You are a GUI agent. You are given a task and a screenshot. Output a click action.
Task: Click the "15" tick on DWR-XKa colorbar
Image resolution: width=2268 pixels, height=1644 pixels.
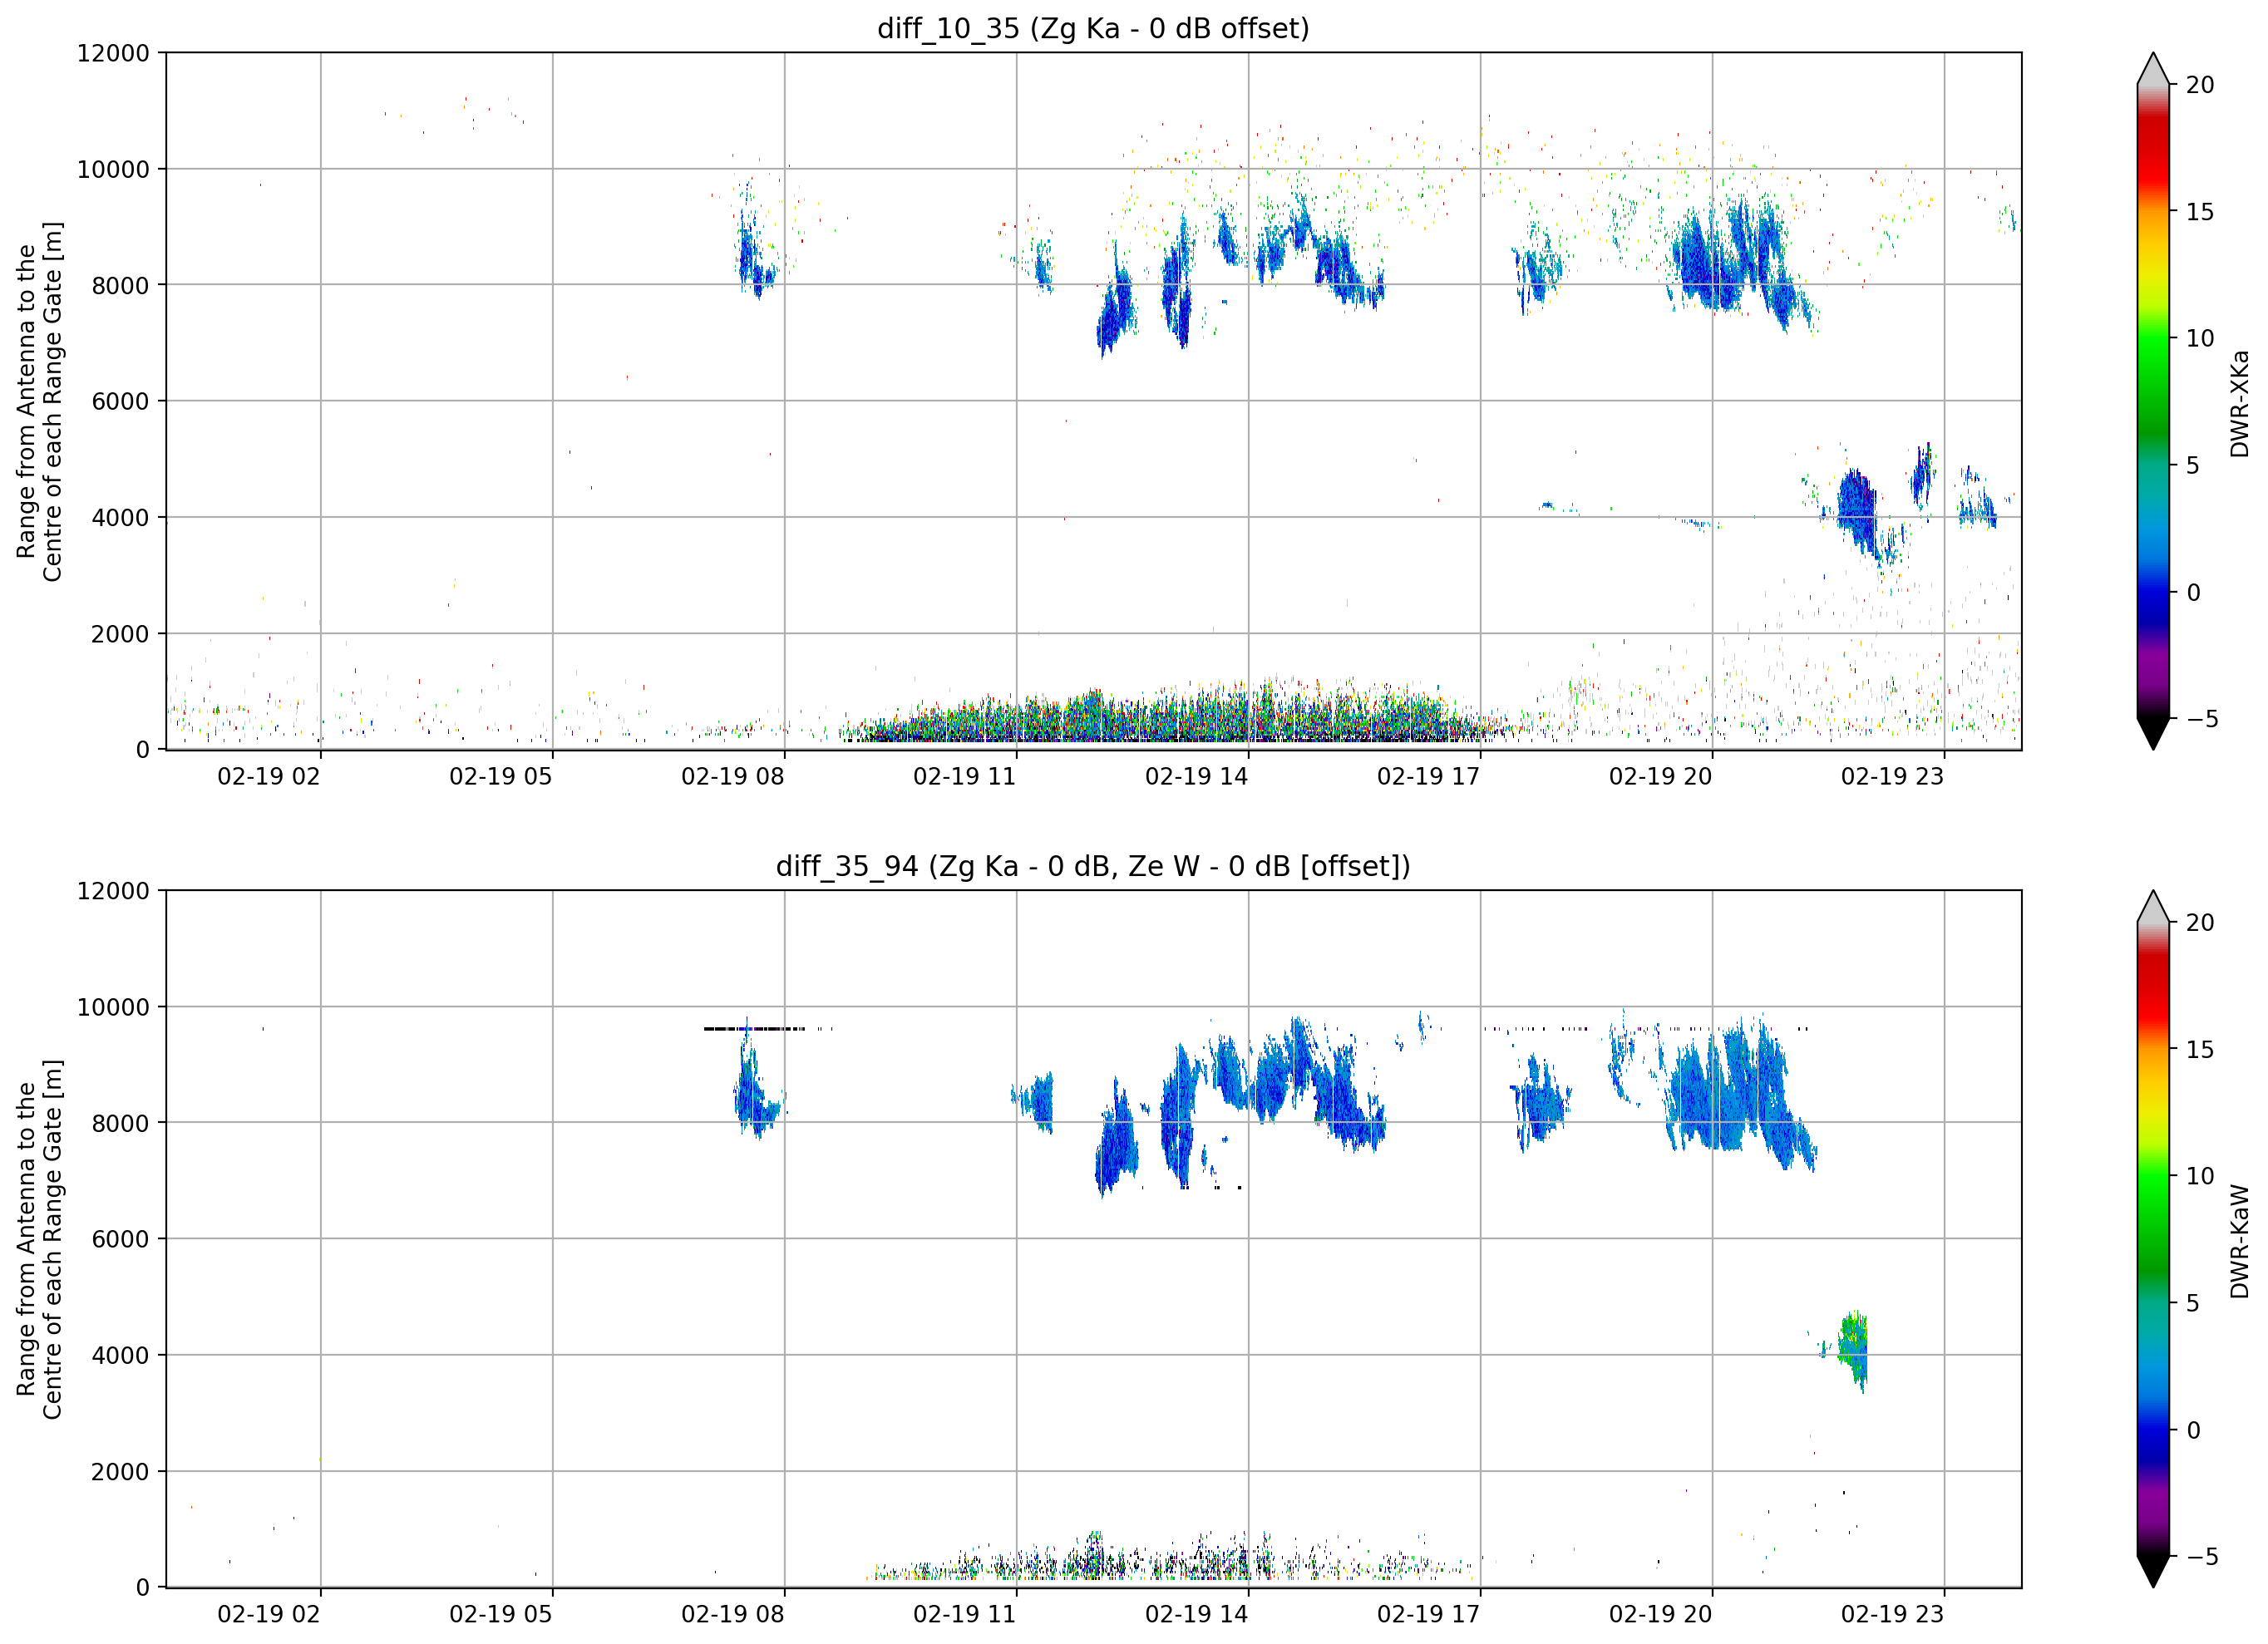coord(2200,212)
